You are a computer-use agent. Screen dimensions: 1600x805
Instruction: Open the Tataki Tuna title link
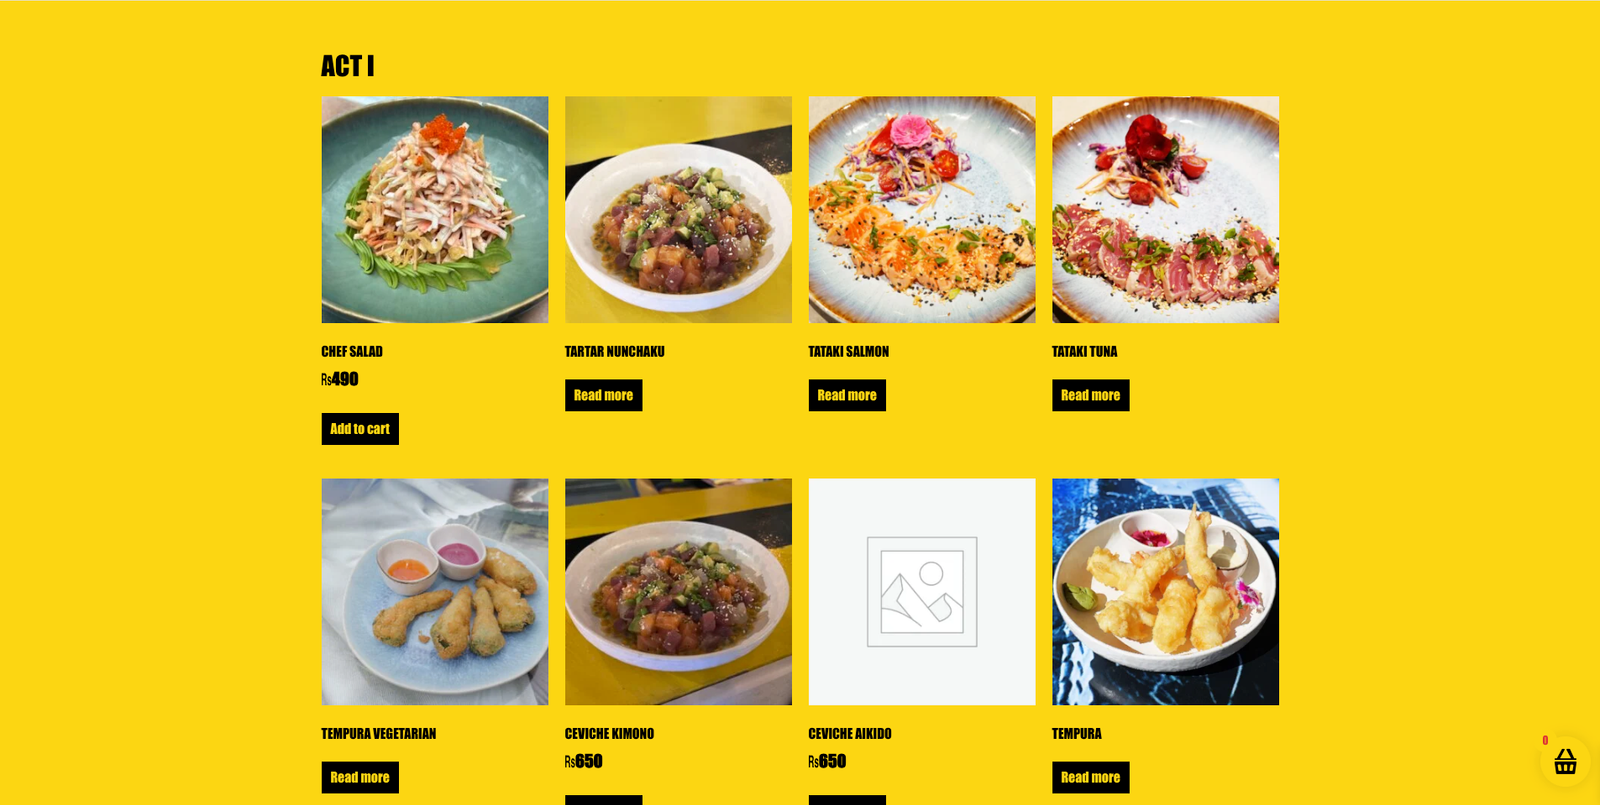click(1085, 352)
